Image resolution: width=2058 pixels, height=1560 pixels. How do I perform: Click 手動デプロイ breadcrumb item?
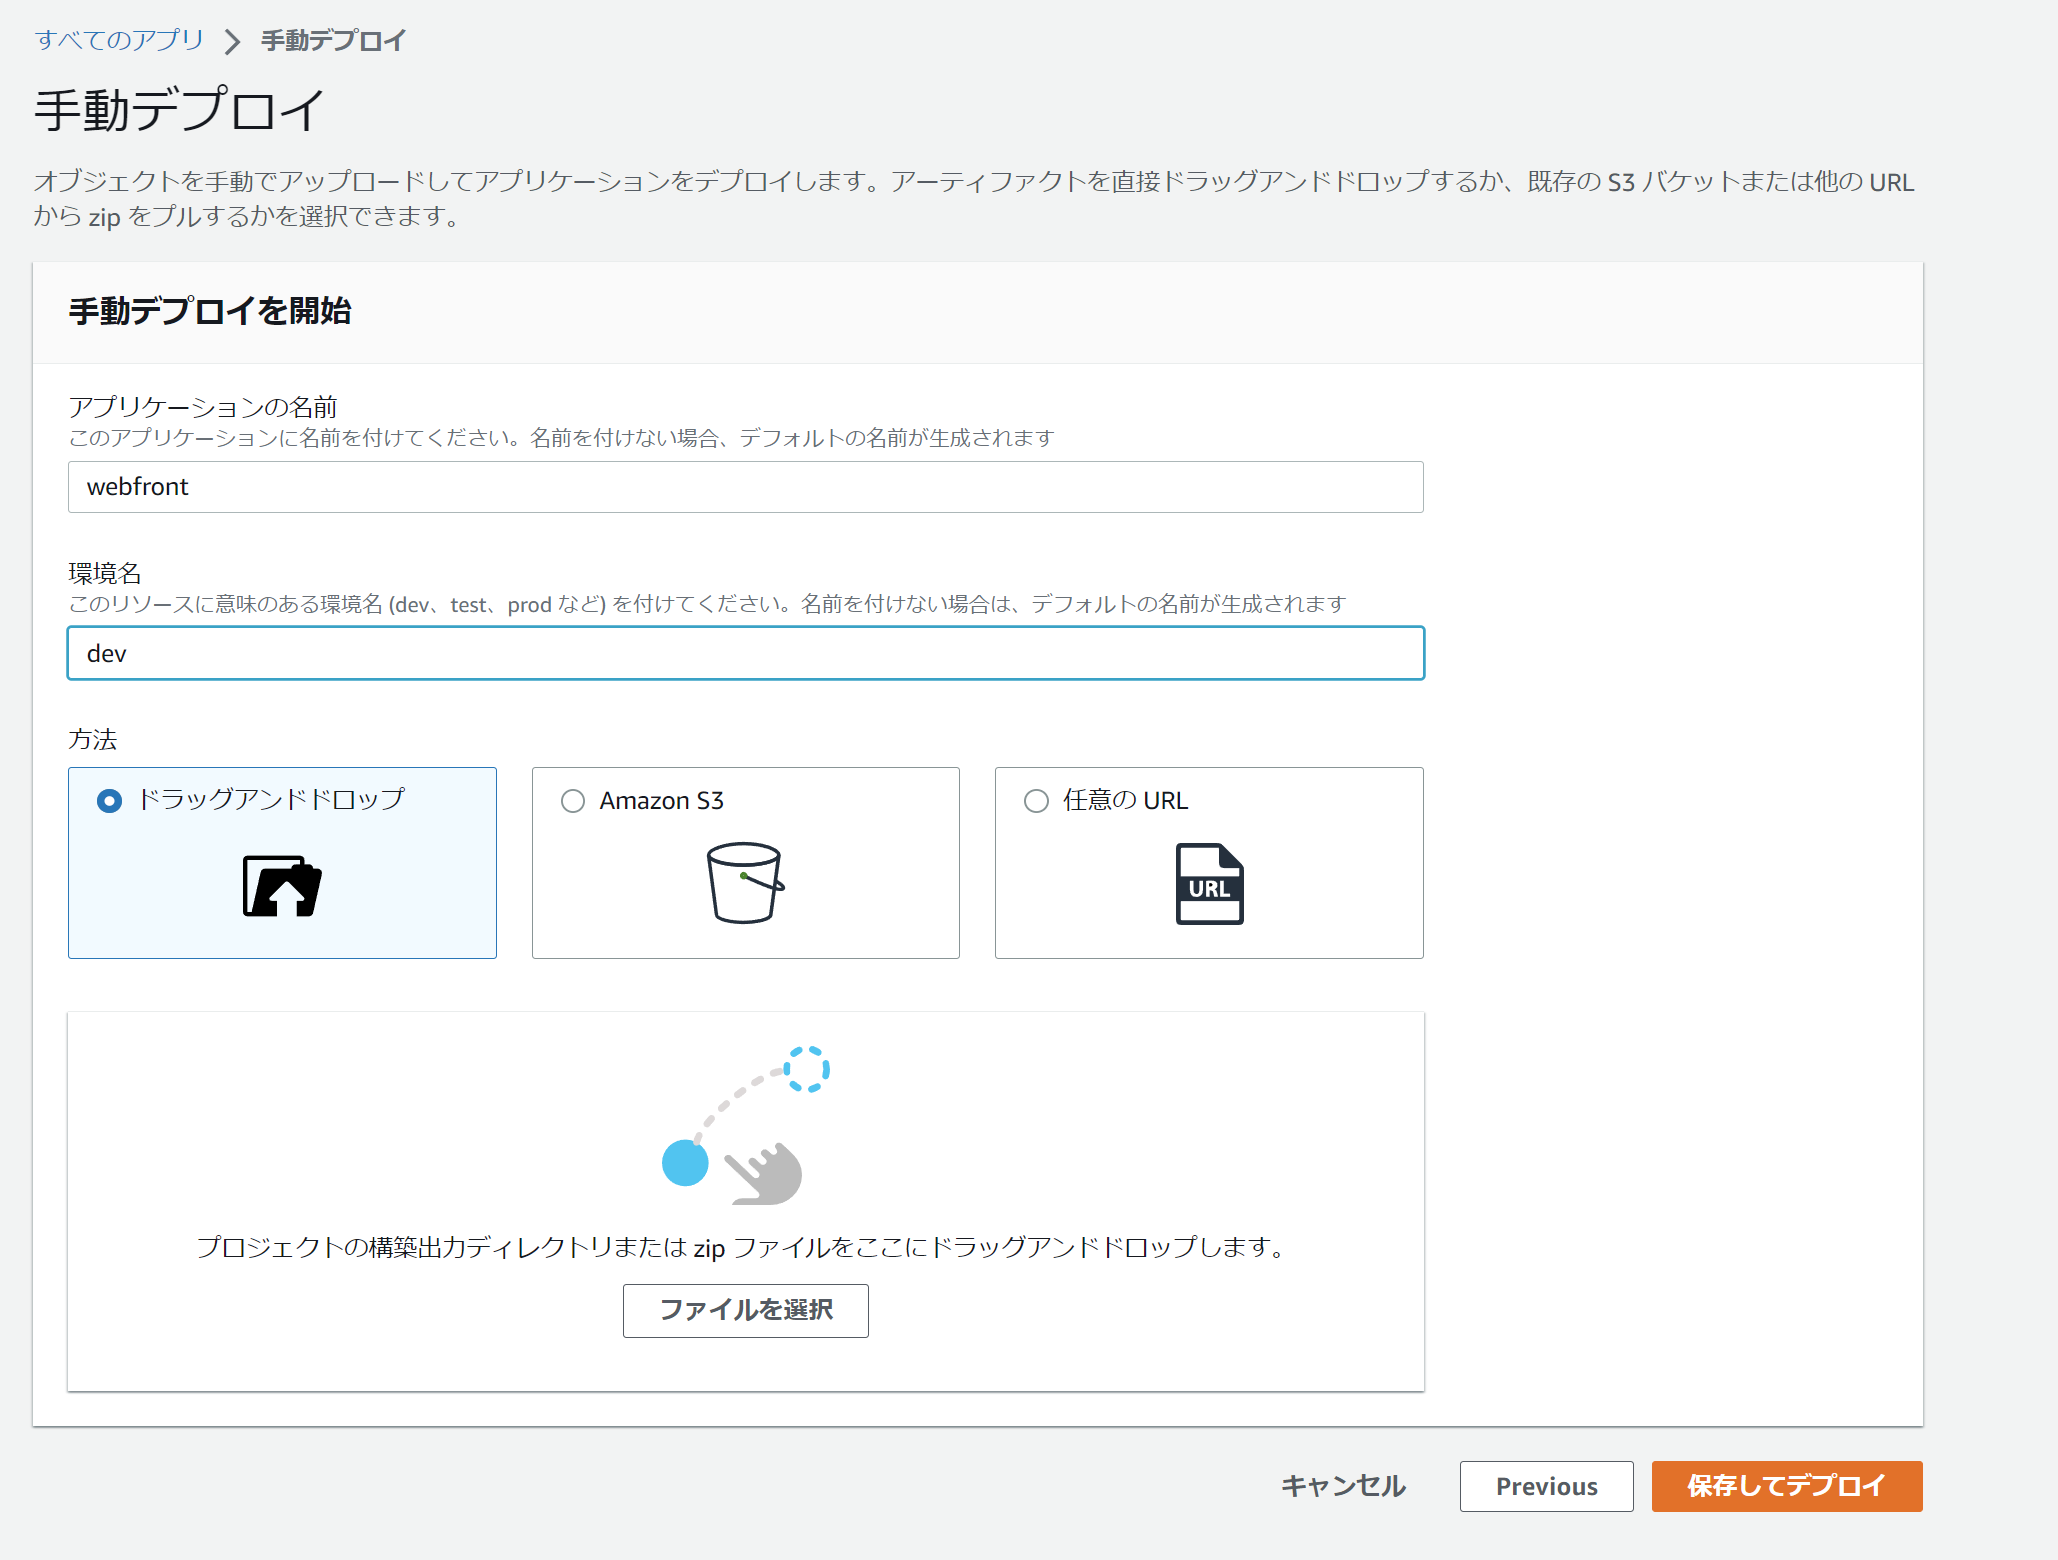pos(333,41)
